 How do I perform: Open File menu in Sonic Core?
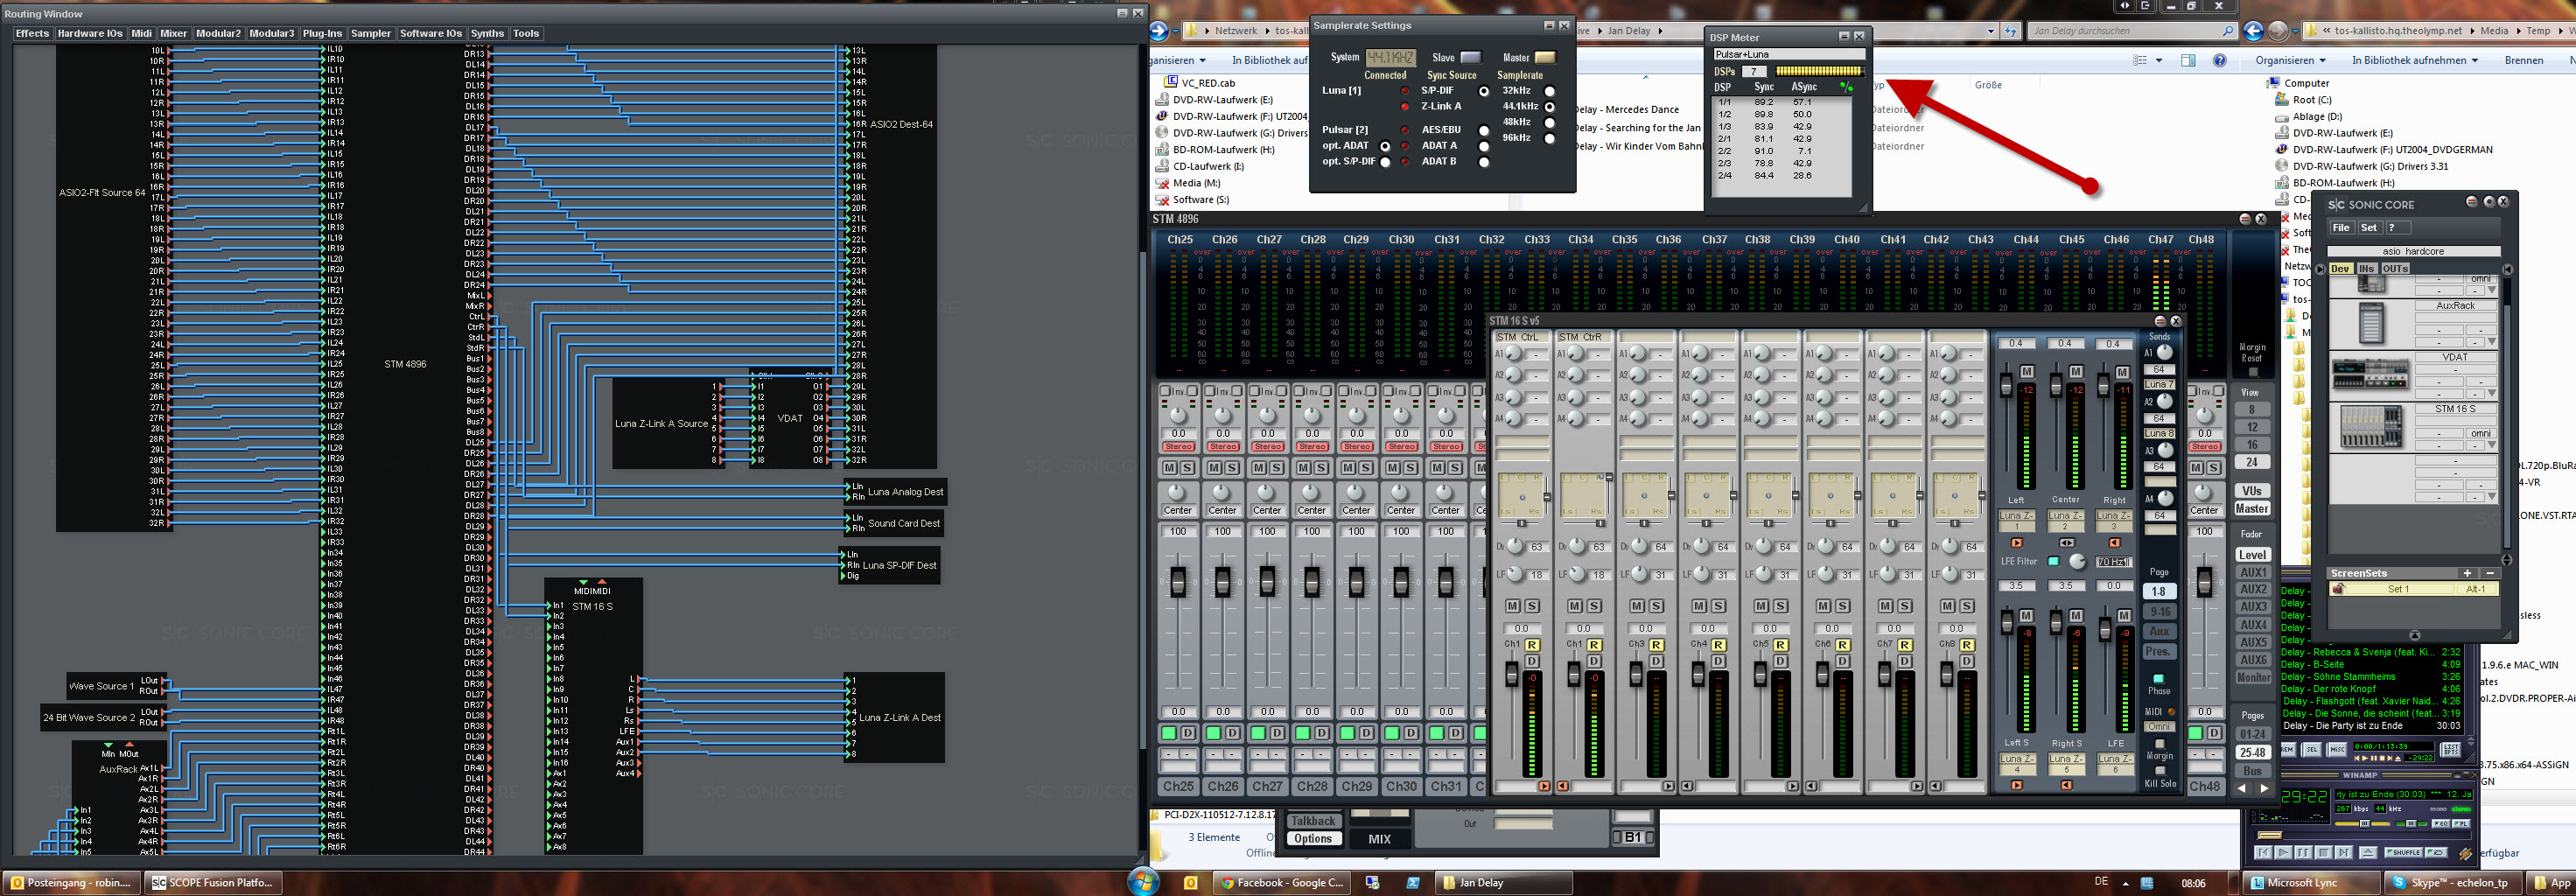pyautogui.click(x=2343, y=228)
